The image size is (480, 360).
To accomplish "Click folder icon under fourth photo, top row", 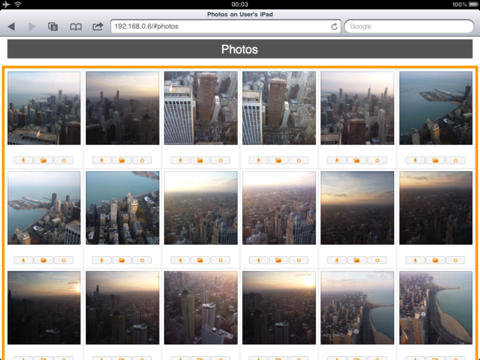I will (278, 160).
